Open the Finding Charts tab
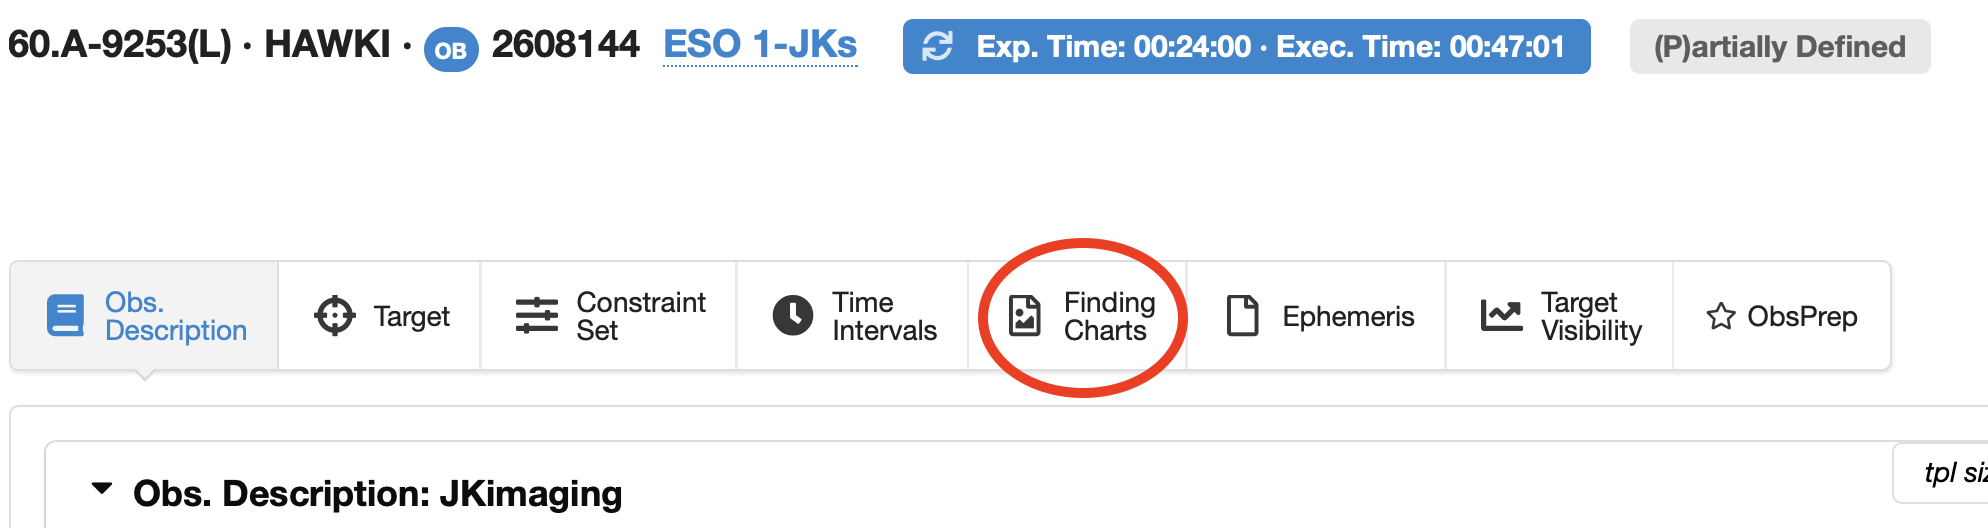Image resolution: width=1988 pixels, height=528 pixels. point(1108,316)
